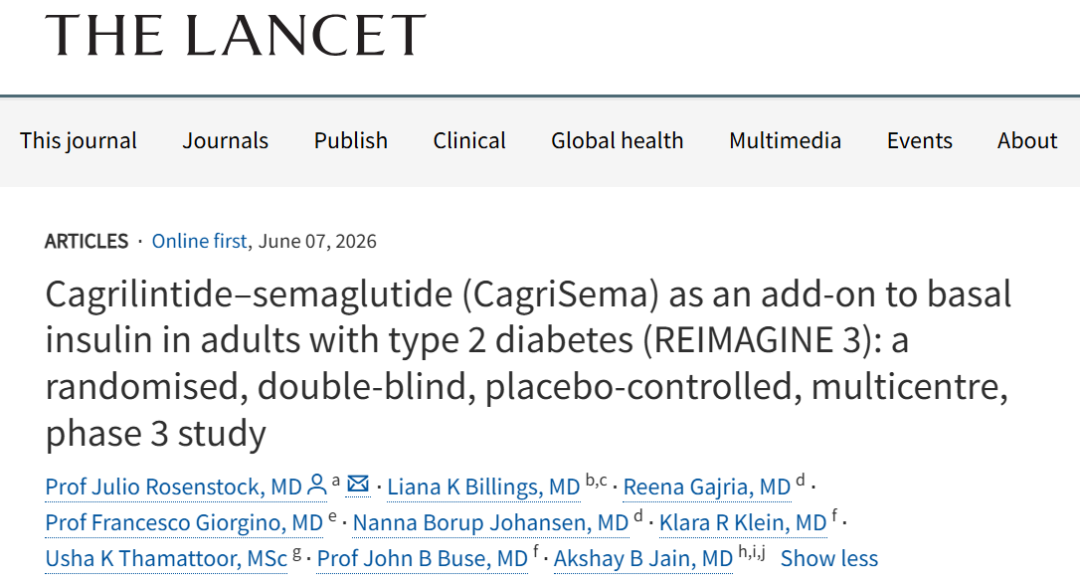Viewport: 1080px width, 587px height.
Task: Open the Journals menu
Action: 225,141
